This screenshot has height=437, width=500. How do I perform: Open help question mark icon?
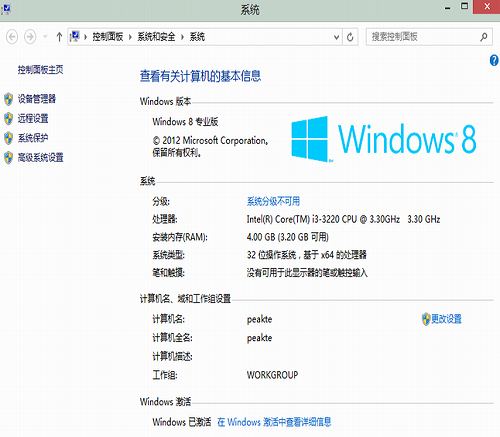(494, 60)
